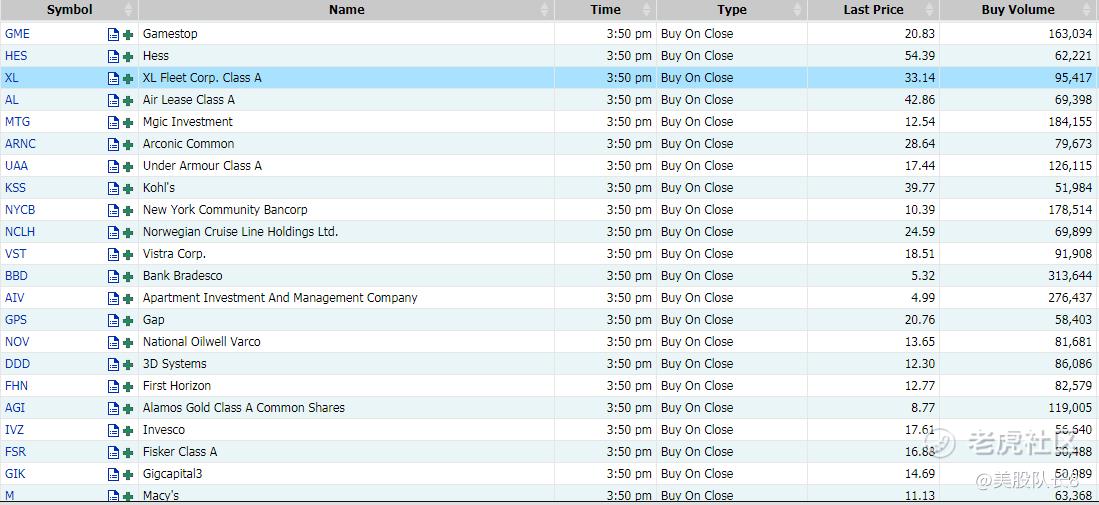The image size is (1099, 505).
Task: Open the GME symbol link
Action: click(x=18, y=34)
